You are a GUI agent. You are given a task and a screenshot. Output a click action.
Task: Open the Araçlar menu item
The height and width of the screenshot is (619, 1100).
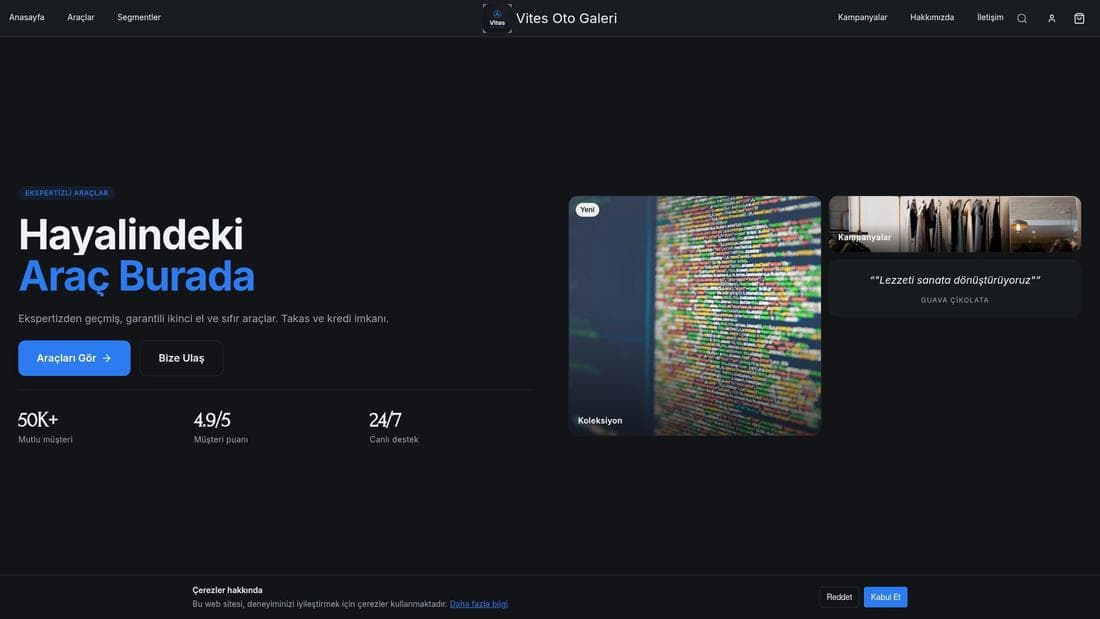pyautogui.click(x=81, y=18)
